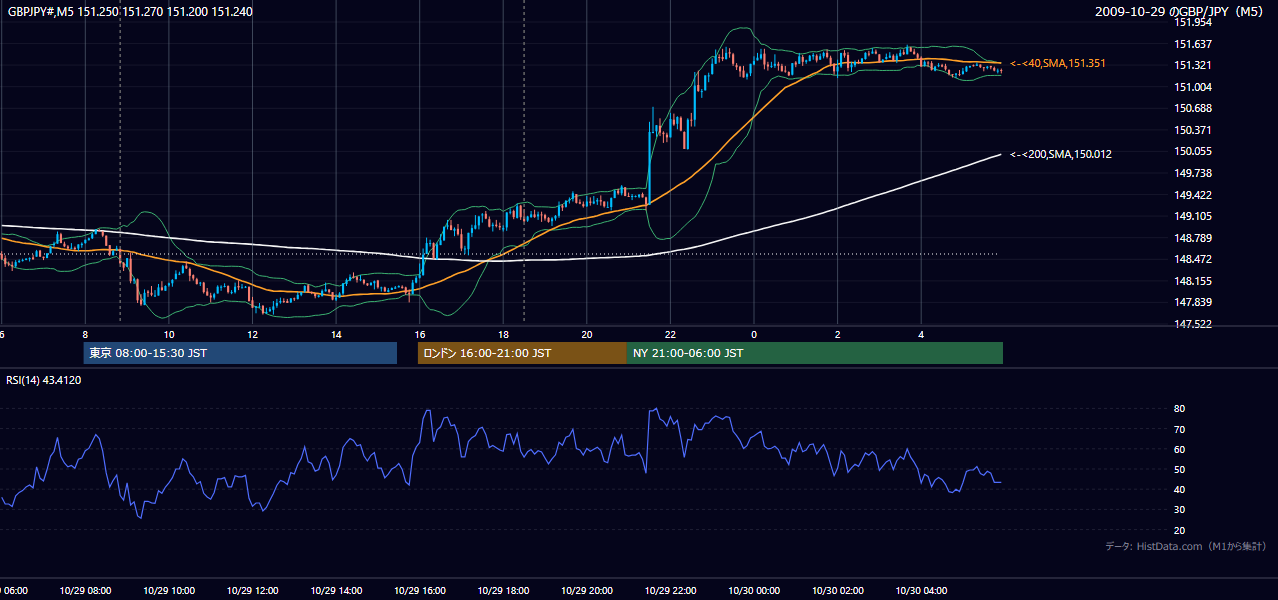The height and width of the screenshot is (600, 1278).
Task: Click the 10/30 02:00 date axis label
Action: 838,590
